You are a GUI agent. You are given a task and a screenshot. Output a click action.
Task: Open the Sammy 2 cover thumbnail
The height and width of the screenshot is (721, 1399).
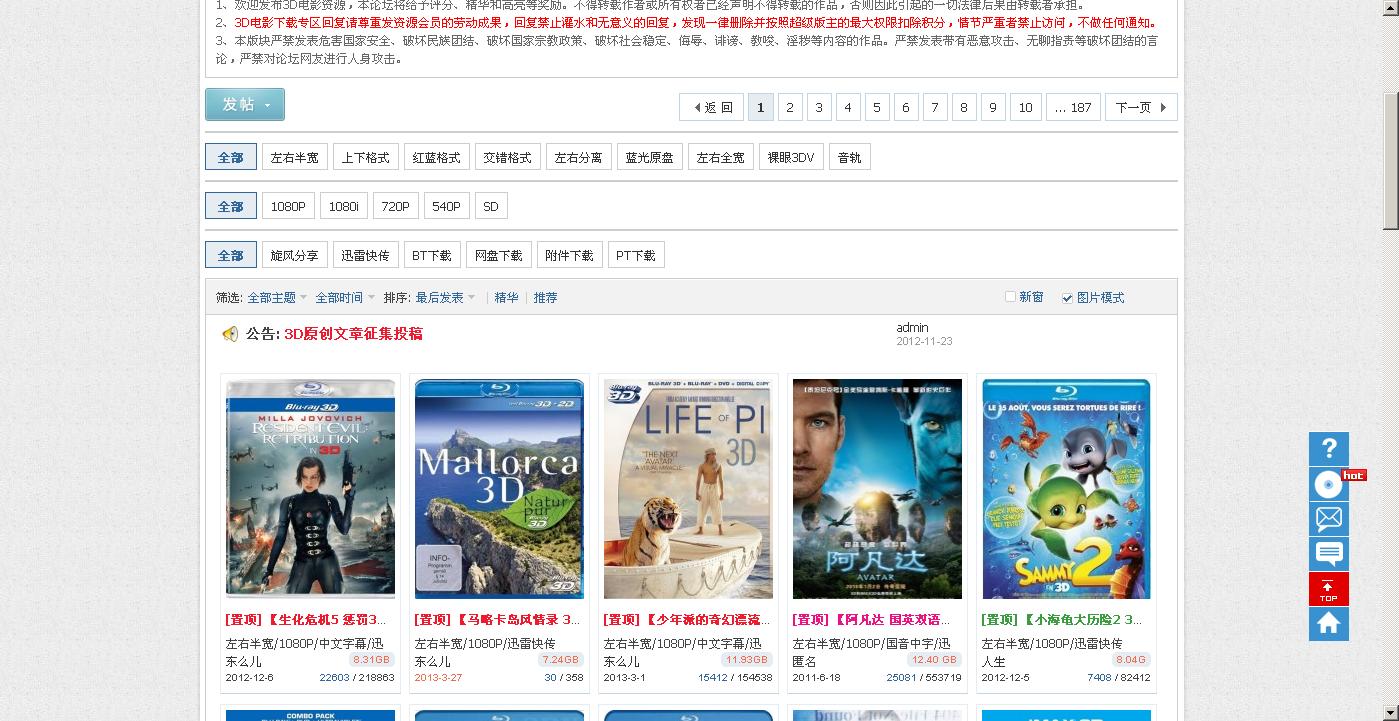pos(1066,489)
